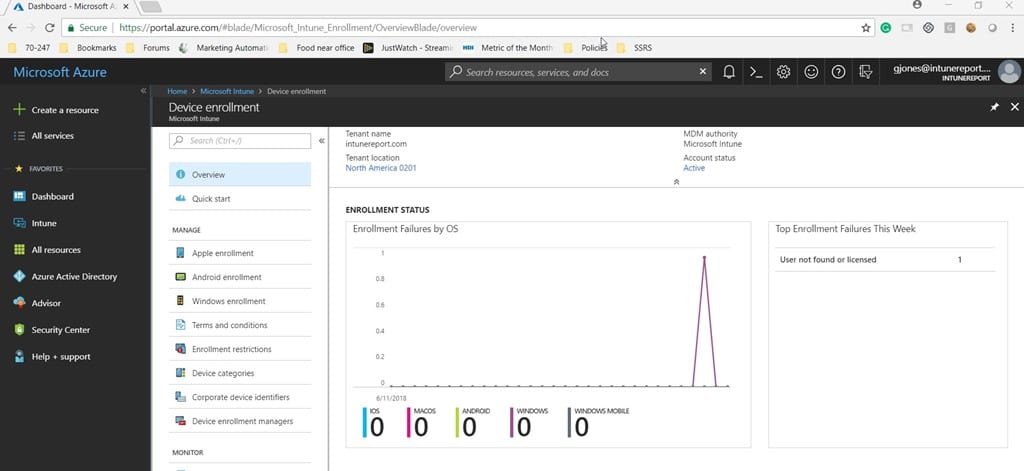The width and height of the screenshot is (1024, 471).
Task: Open Enrollment restrictions menu item
Action: 240,349
